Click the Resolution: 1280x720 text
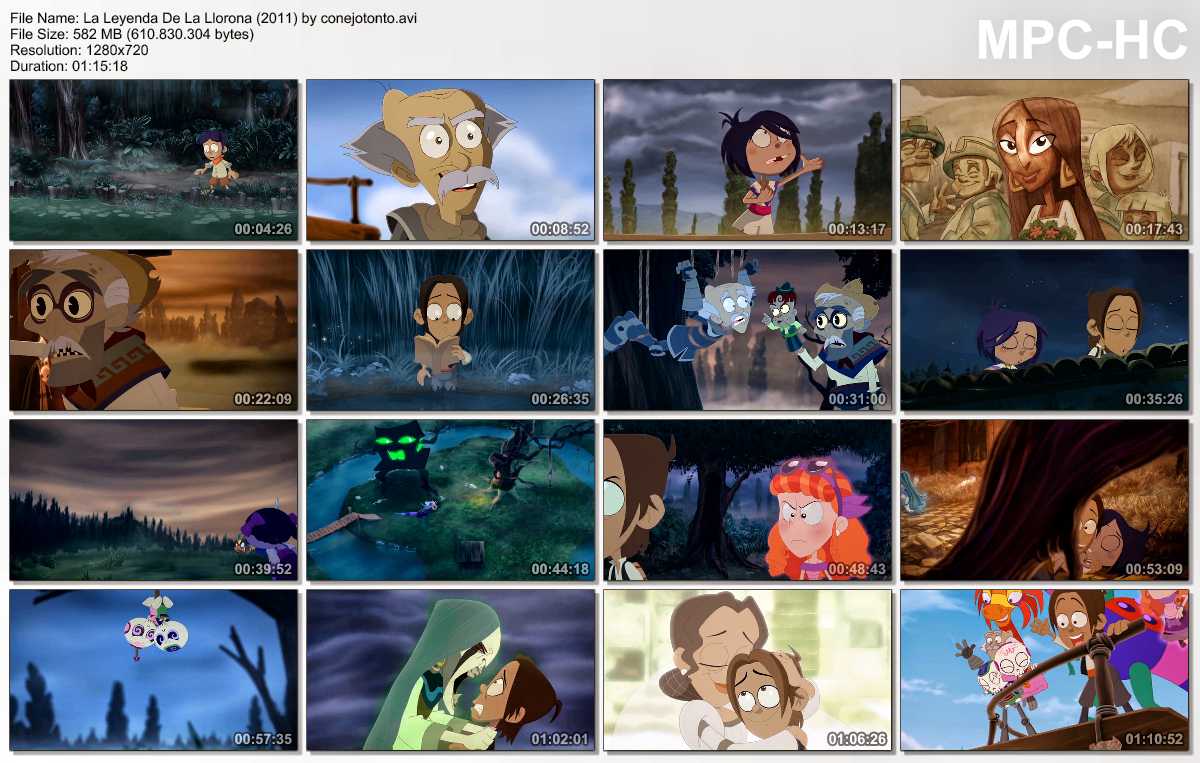 pos(79,49)
